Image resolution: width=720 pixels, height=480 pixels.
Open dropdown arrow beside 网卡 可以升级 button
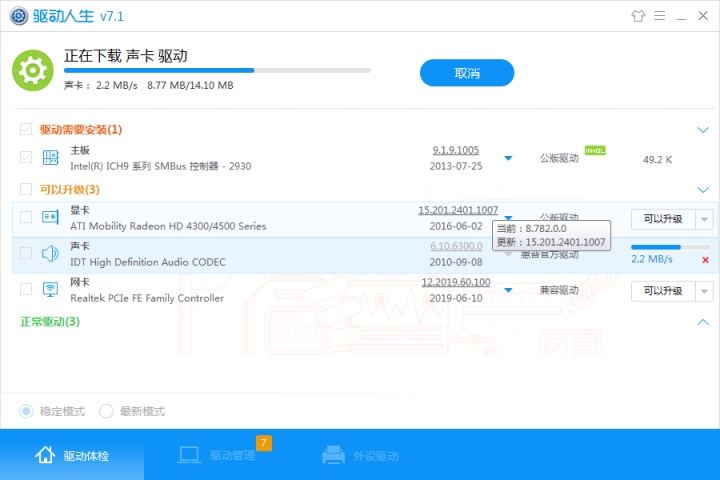[x=704, y=291]
